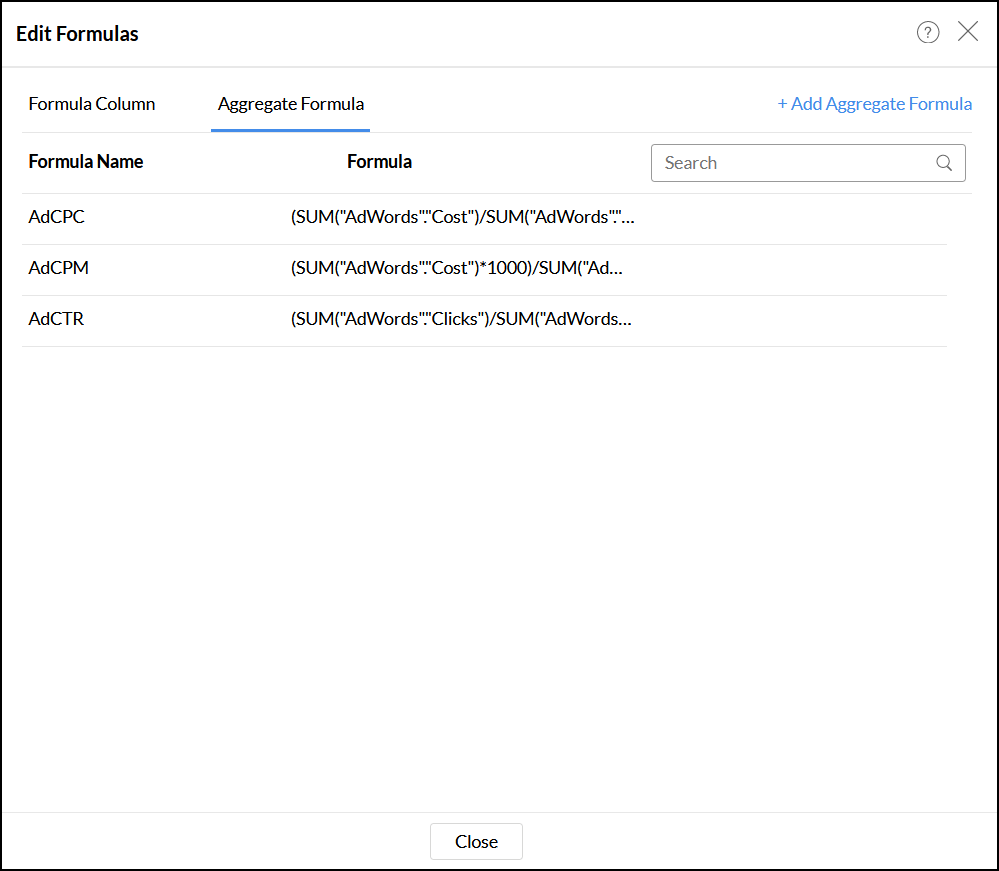Select the AdCPM formula name
Image resolution: width=999 pixels, height=871 pixels.
60,268
